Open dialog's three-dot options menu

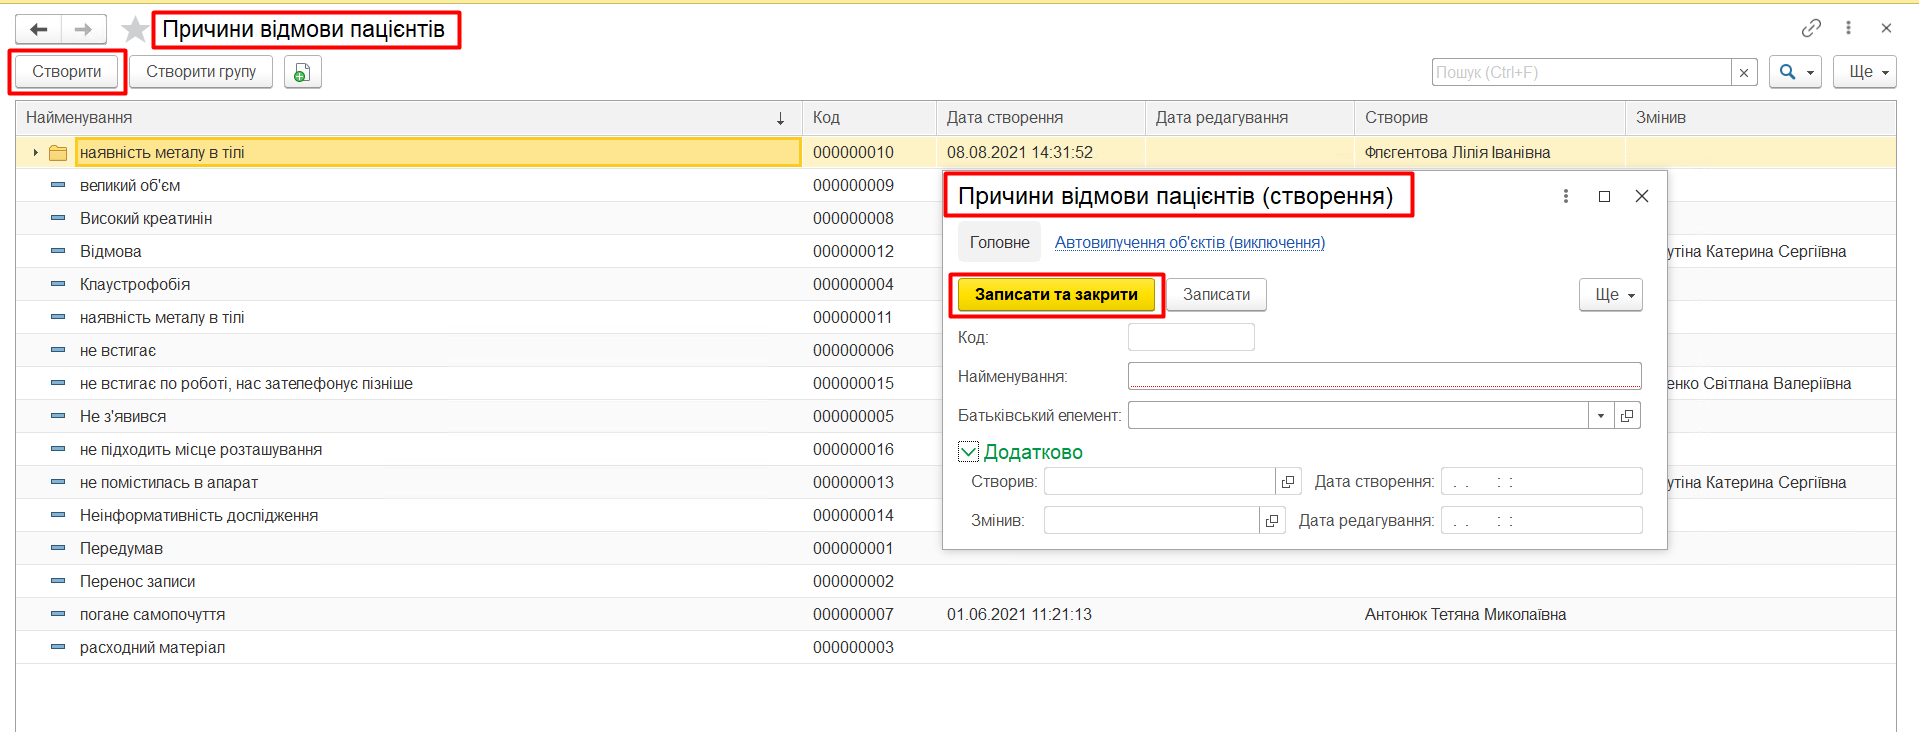click(1565, 196)
